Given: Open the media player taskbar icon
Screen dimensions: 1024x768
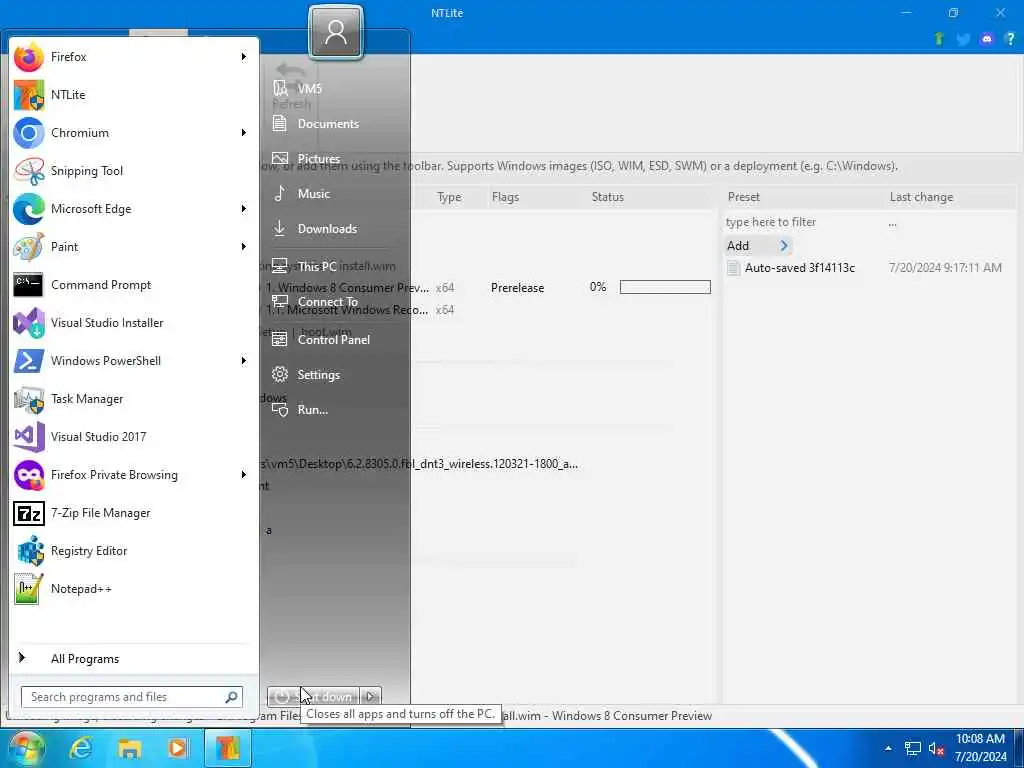Looking at the screenshot, I should click(x=178, y=748).
